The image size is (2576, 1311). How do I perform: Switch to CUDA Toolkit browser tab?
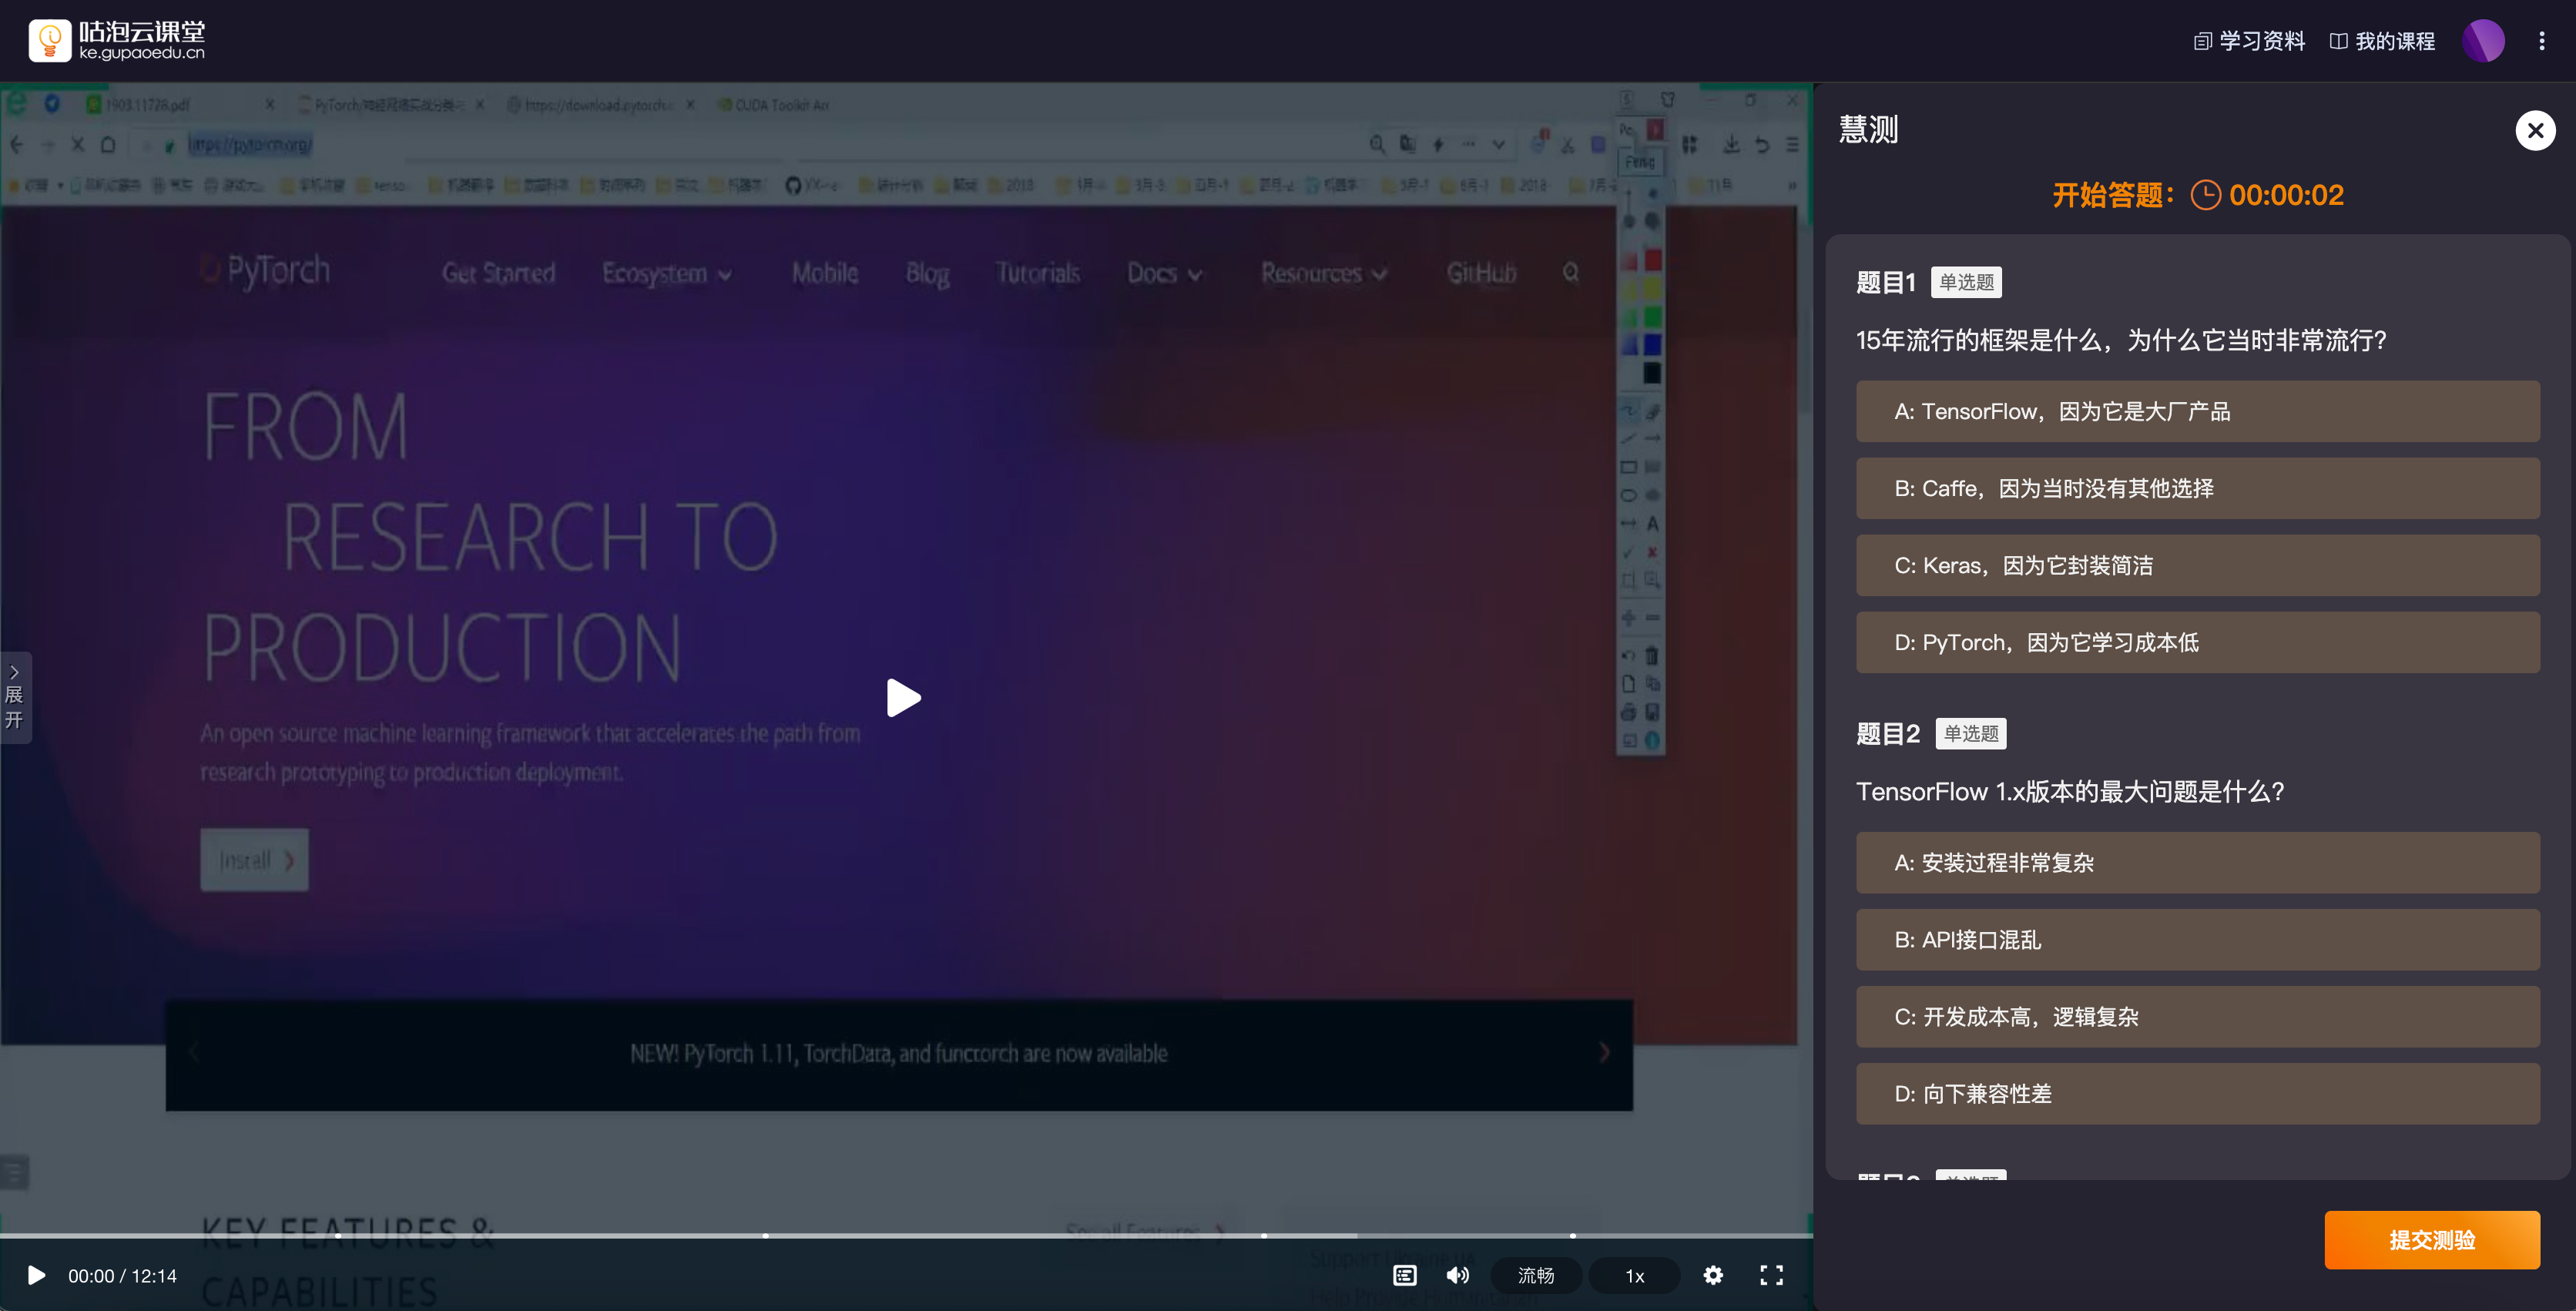(x=775, y=105)
